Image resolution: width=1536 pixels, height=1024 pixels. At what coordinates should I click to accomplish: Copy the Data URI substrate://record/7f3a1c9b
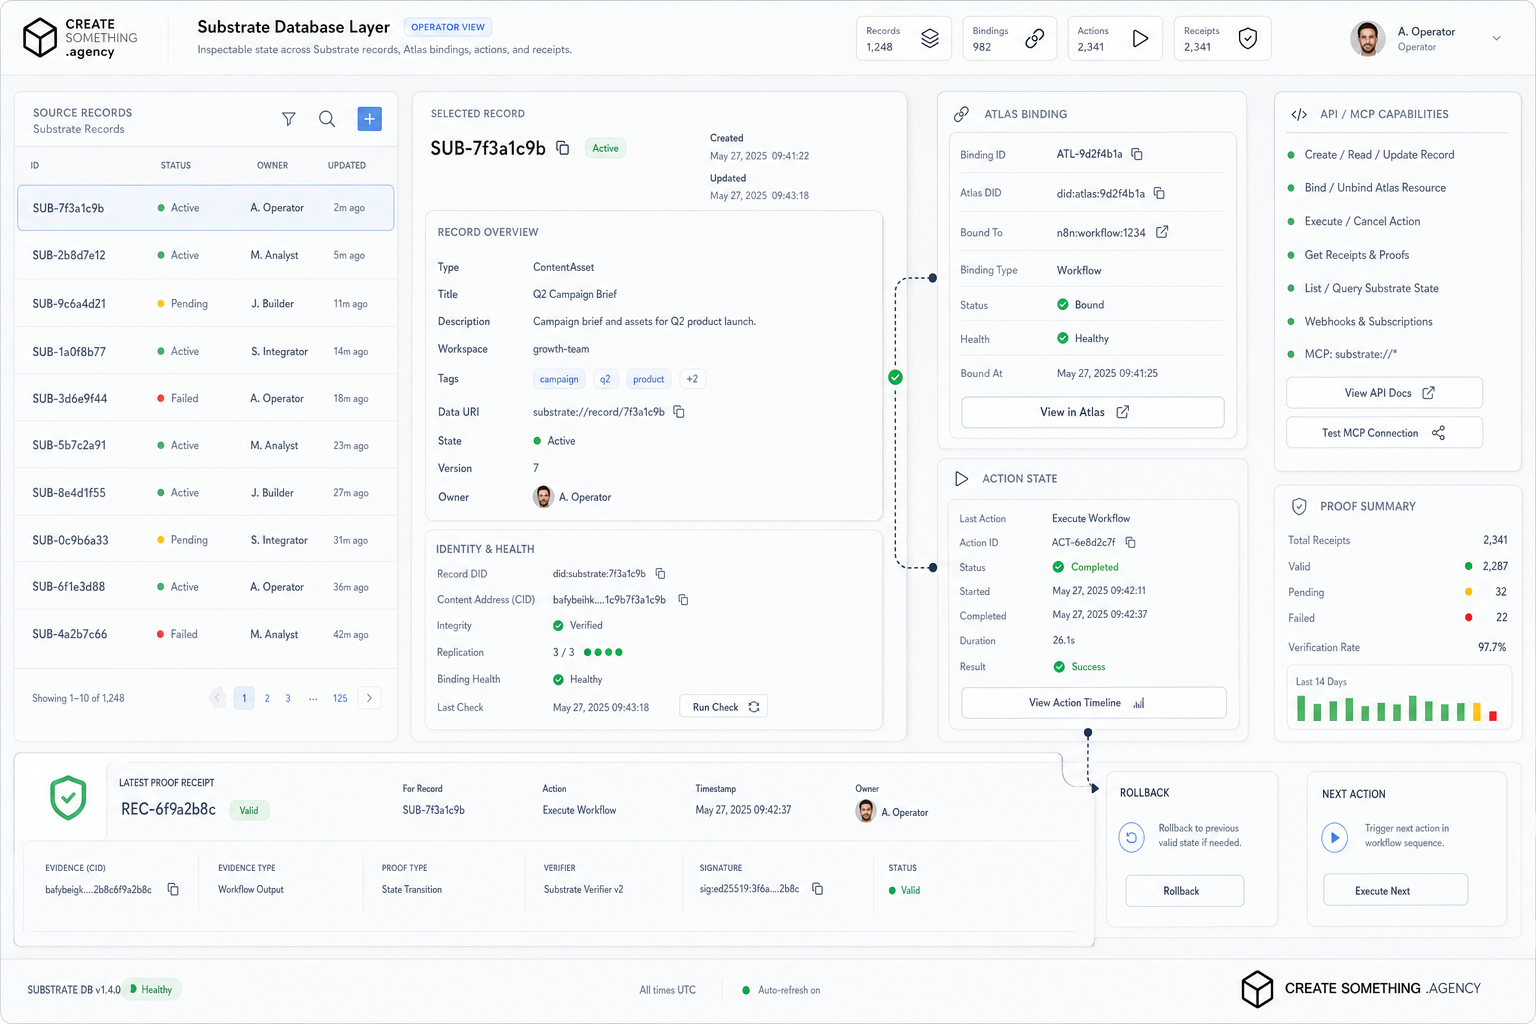click(679, 412)
